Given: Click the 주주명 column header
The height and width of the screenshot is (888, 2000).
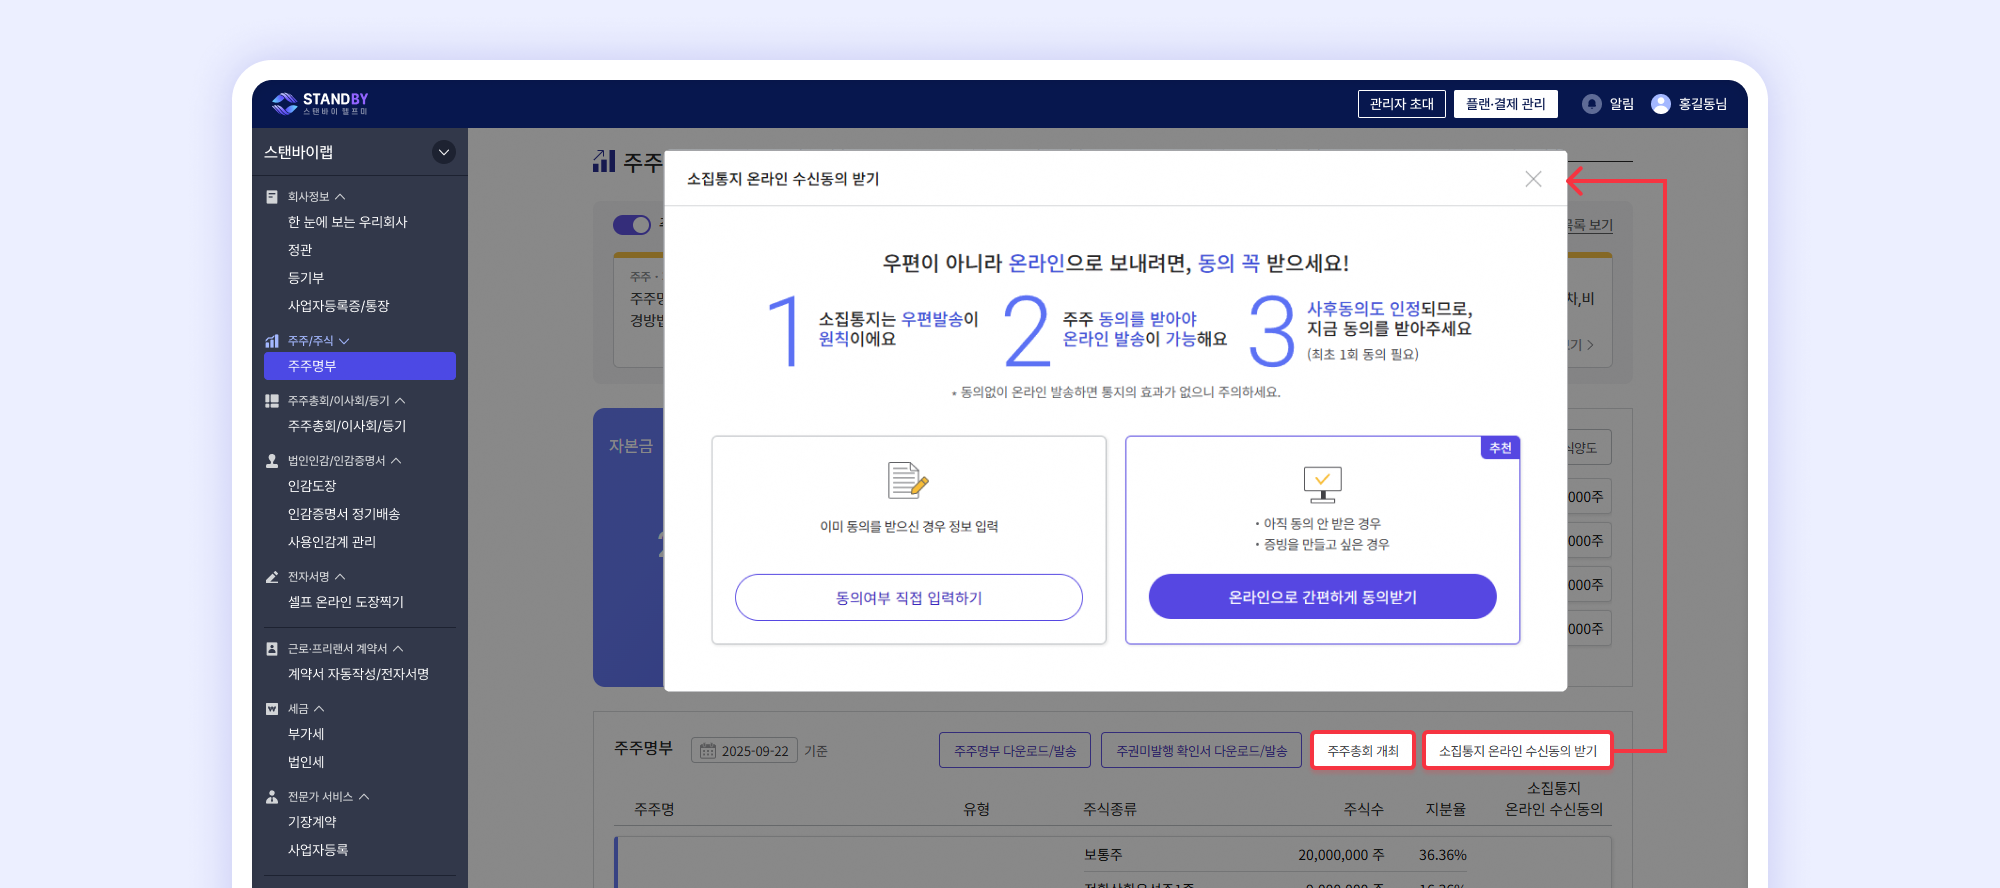Looking at the screenshot, I should 654,809.
